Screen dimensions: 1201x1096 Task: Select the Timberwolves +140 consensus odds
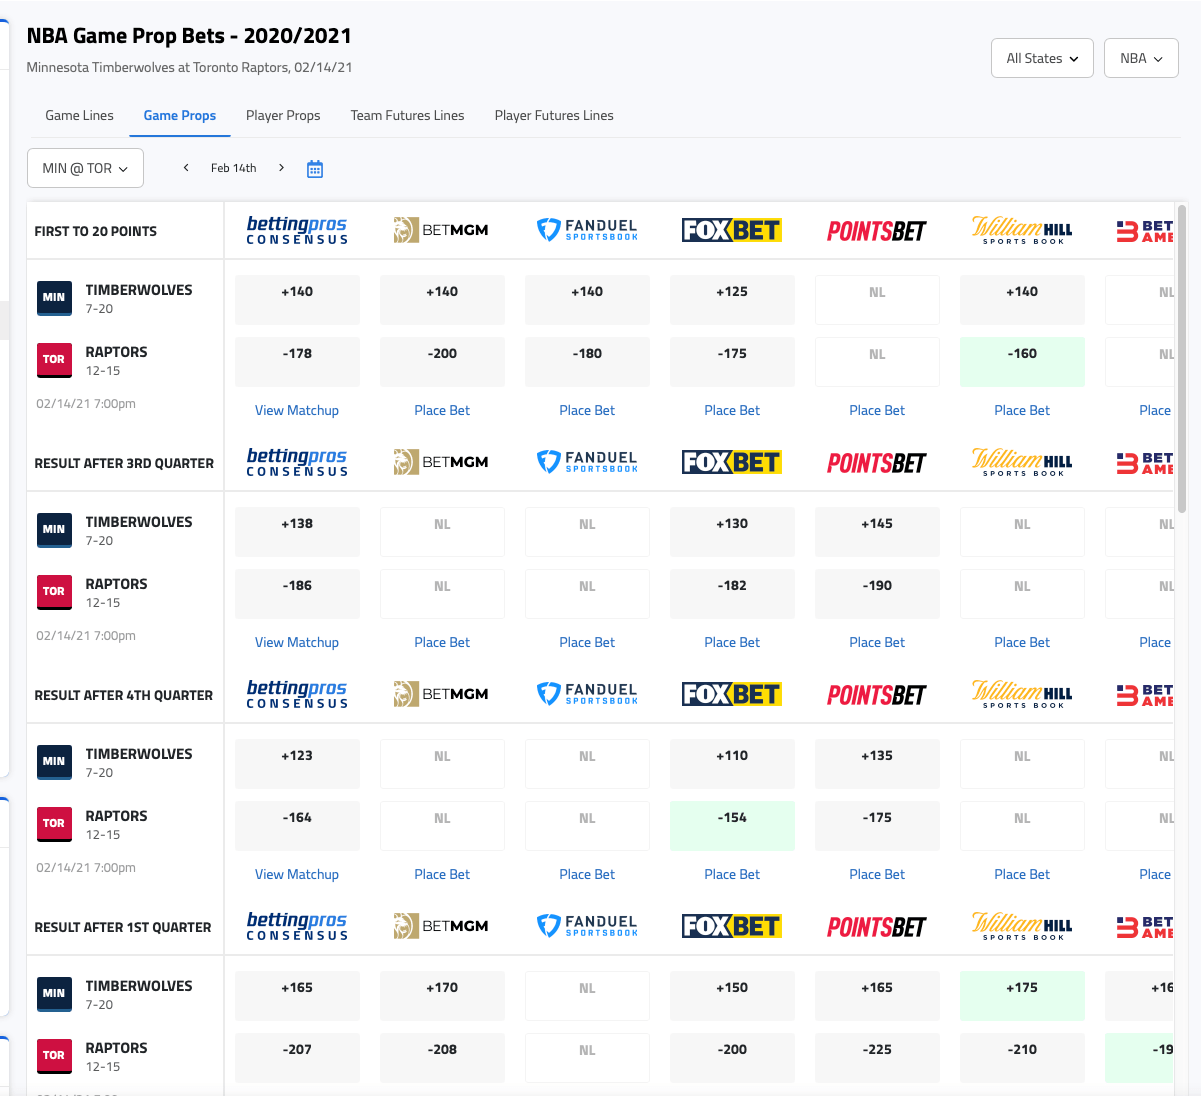pos(297,299)
